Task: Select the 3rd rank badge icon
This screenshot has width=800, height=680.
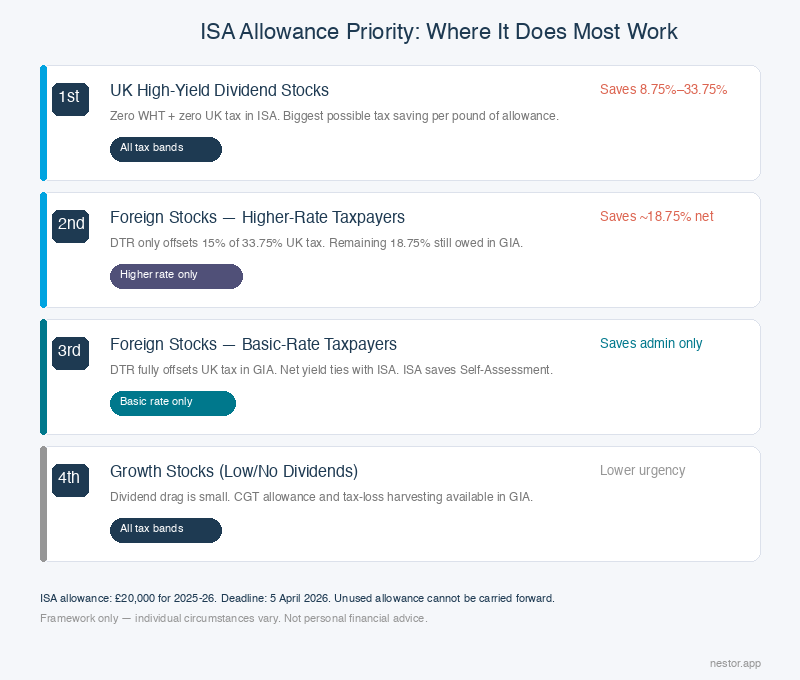Action: [69, 352]
